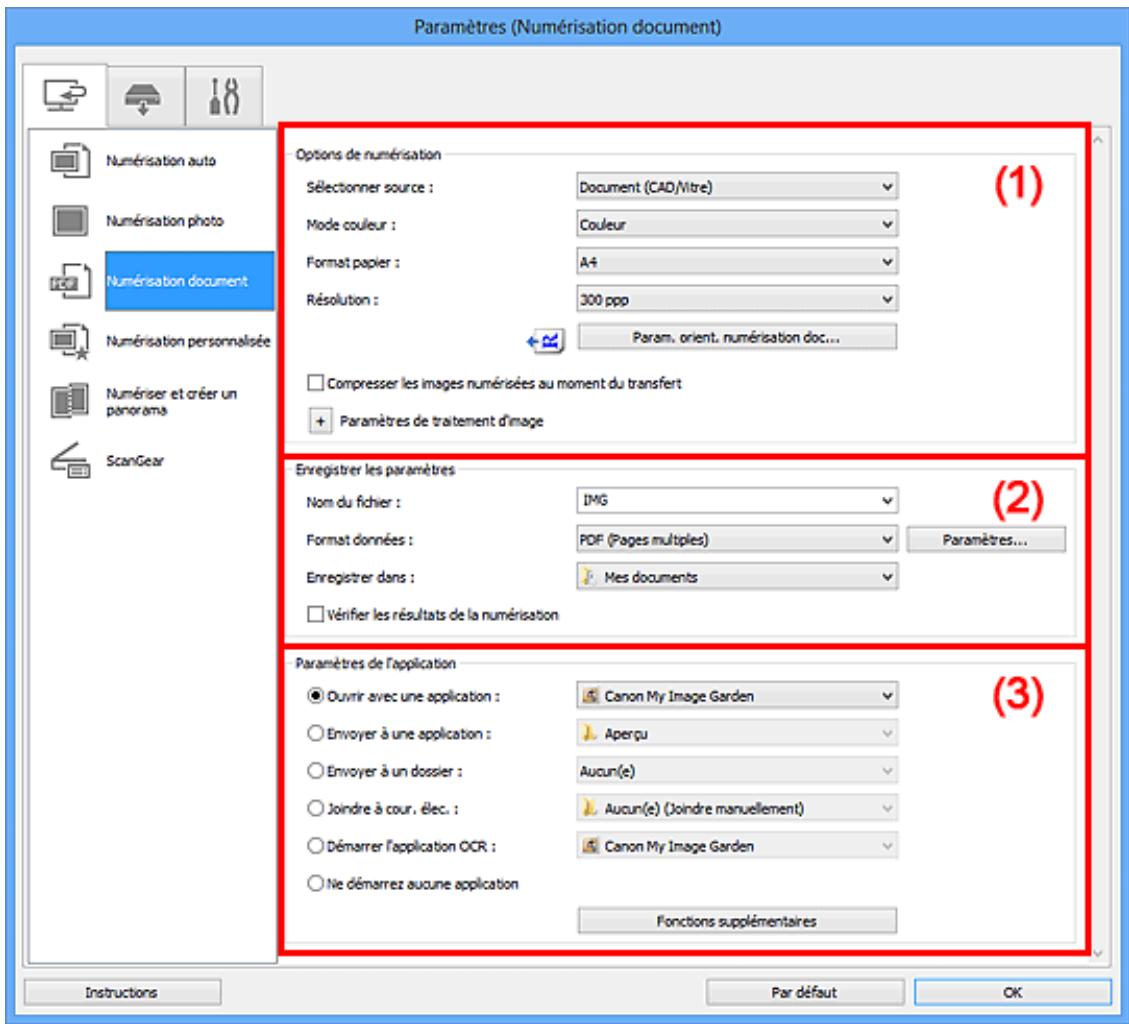Enable Compresser les images numérisées checkbox
1129x1024 pixels.
coord(315,383)
